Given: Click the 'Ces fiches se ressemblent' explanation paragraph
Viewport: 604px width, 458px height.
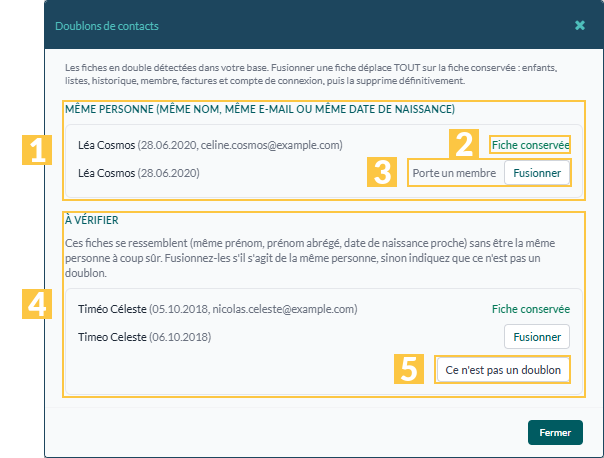Looking at the screenshot, I should tap(310, 258).
